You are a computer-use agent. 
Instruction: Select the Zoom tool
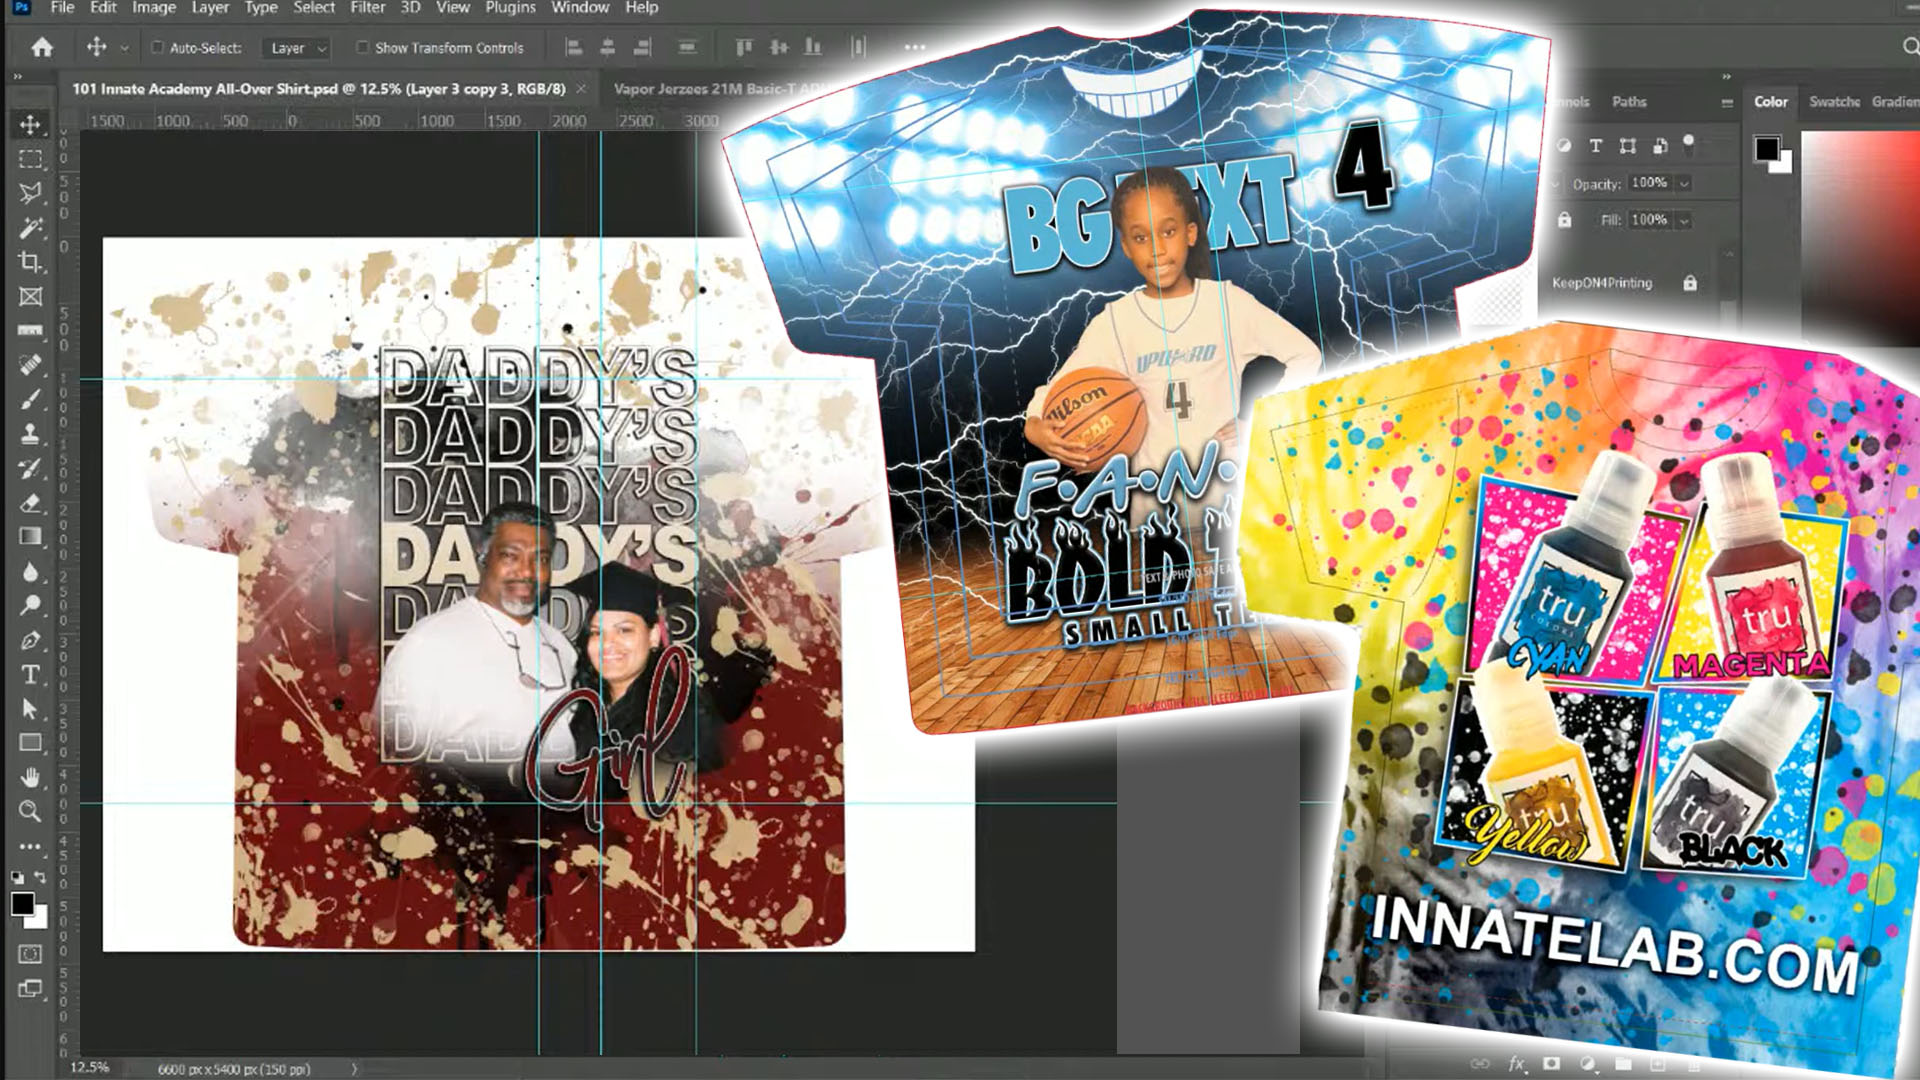pos(30,811)
